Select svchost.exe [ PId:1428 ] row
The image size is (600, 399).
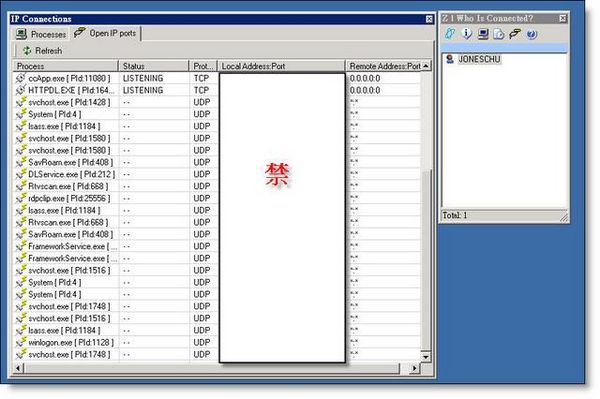[x=217, y=102]
